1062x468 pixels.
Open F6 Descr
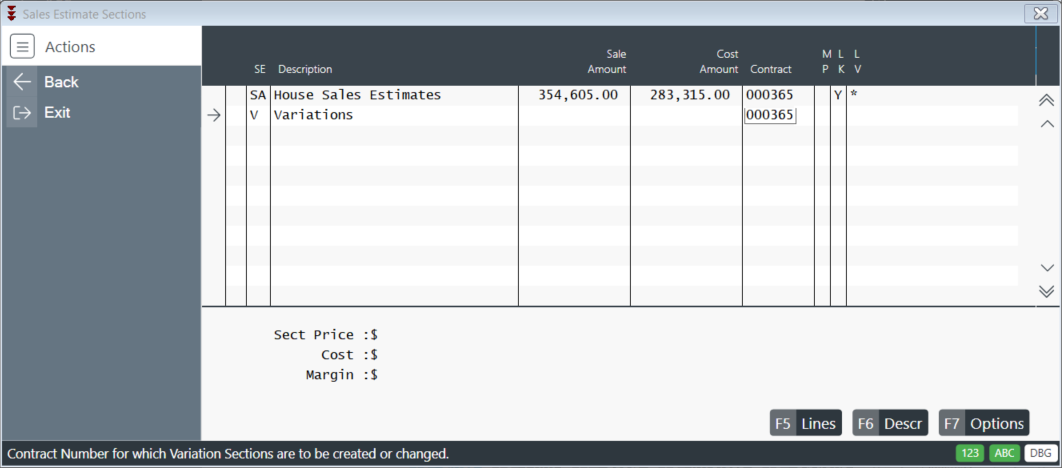click(890, 423)
